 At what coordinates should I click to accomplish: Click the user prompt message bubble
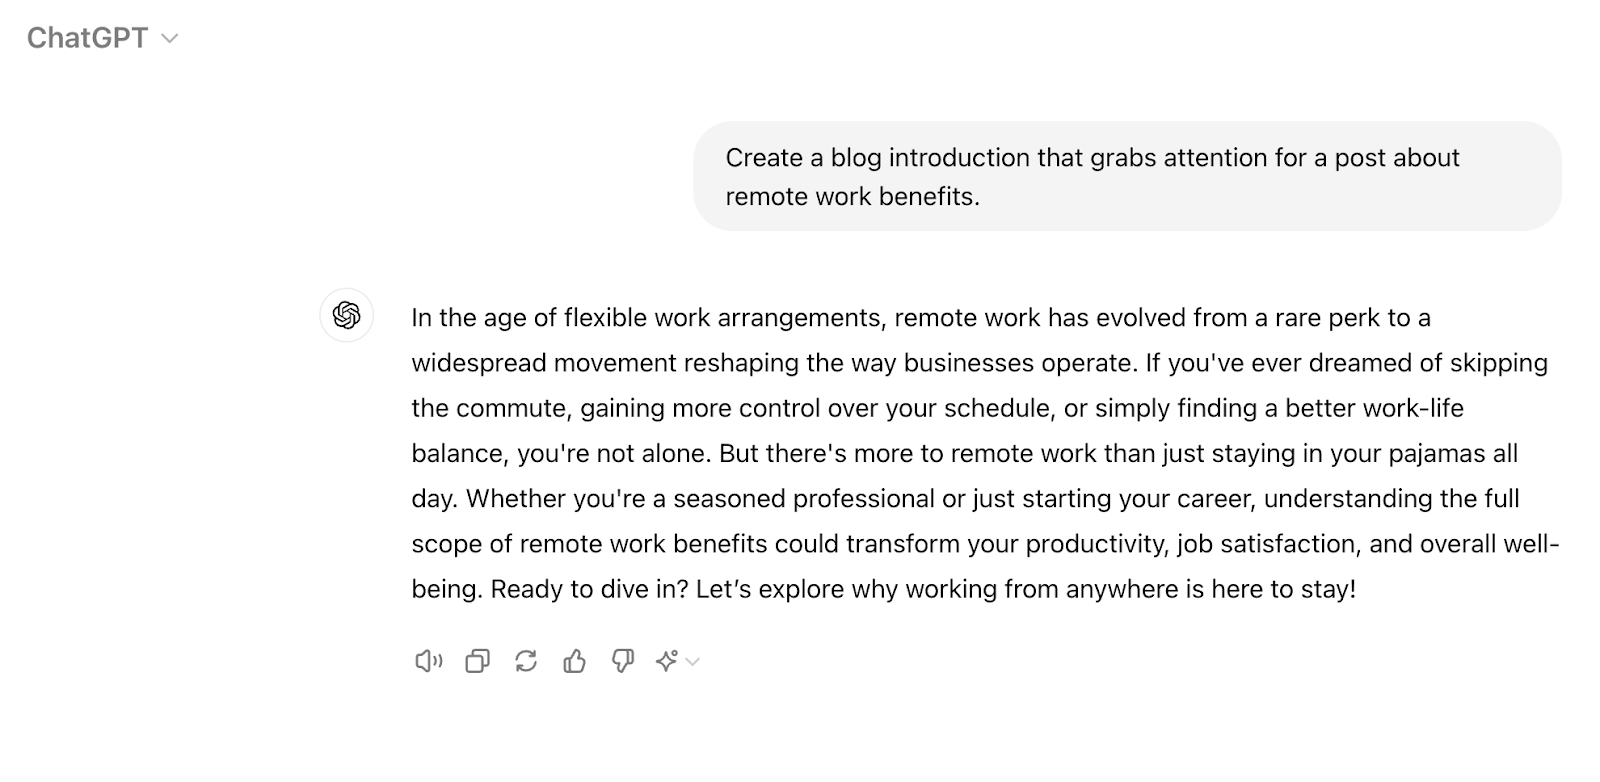1127,176
